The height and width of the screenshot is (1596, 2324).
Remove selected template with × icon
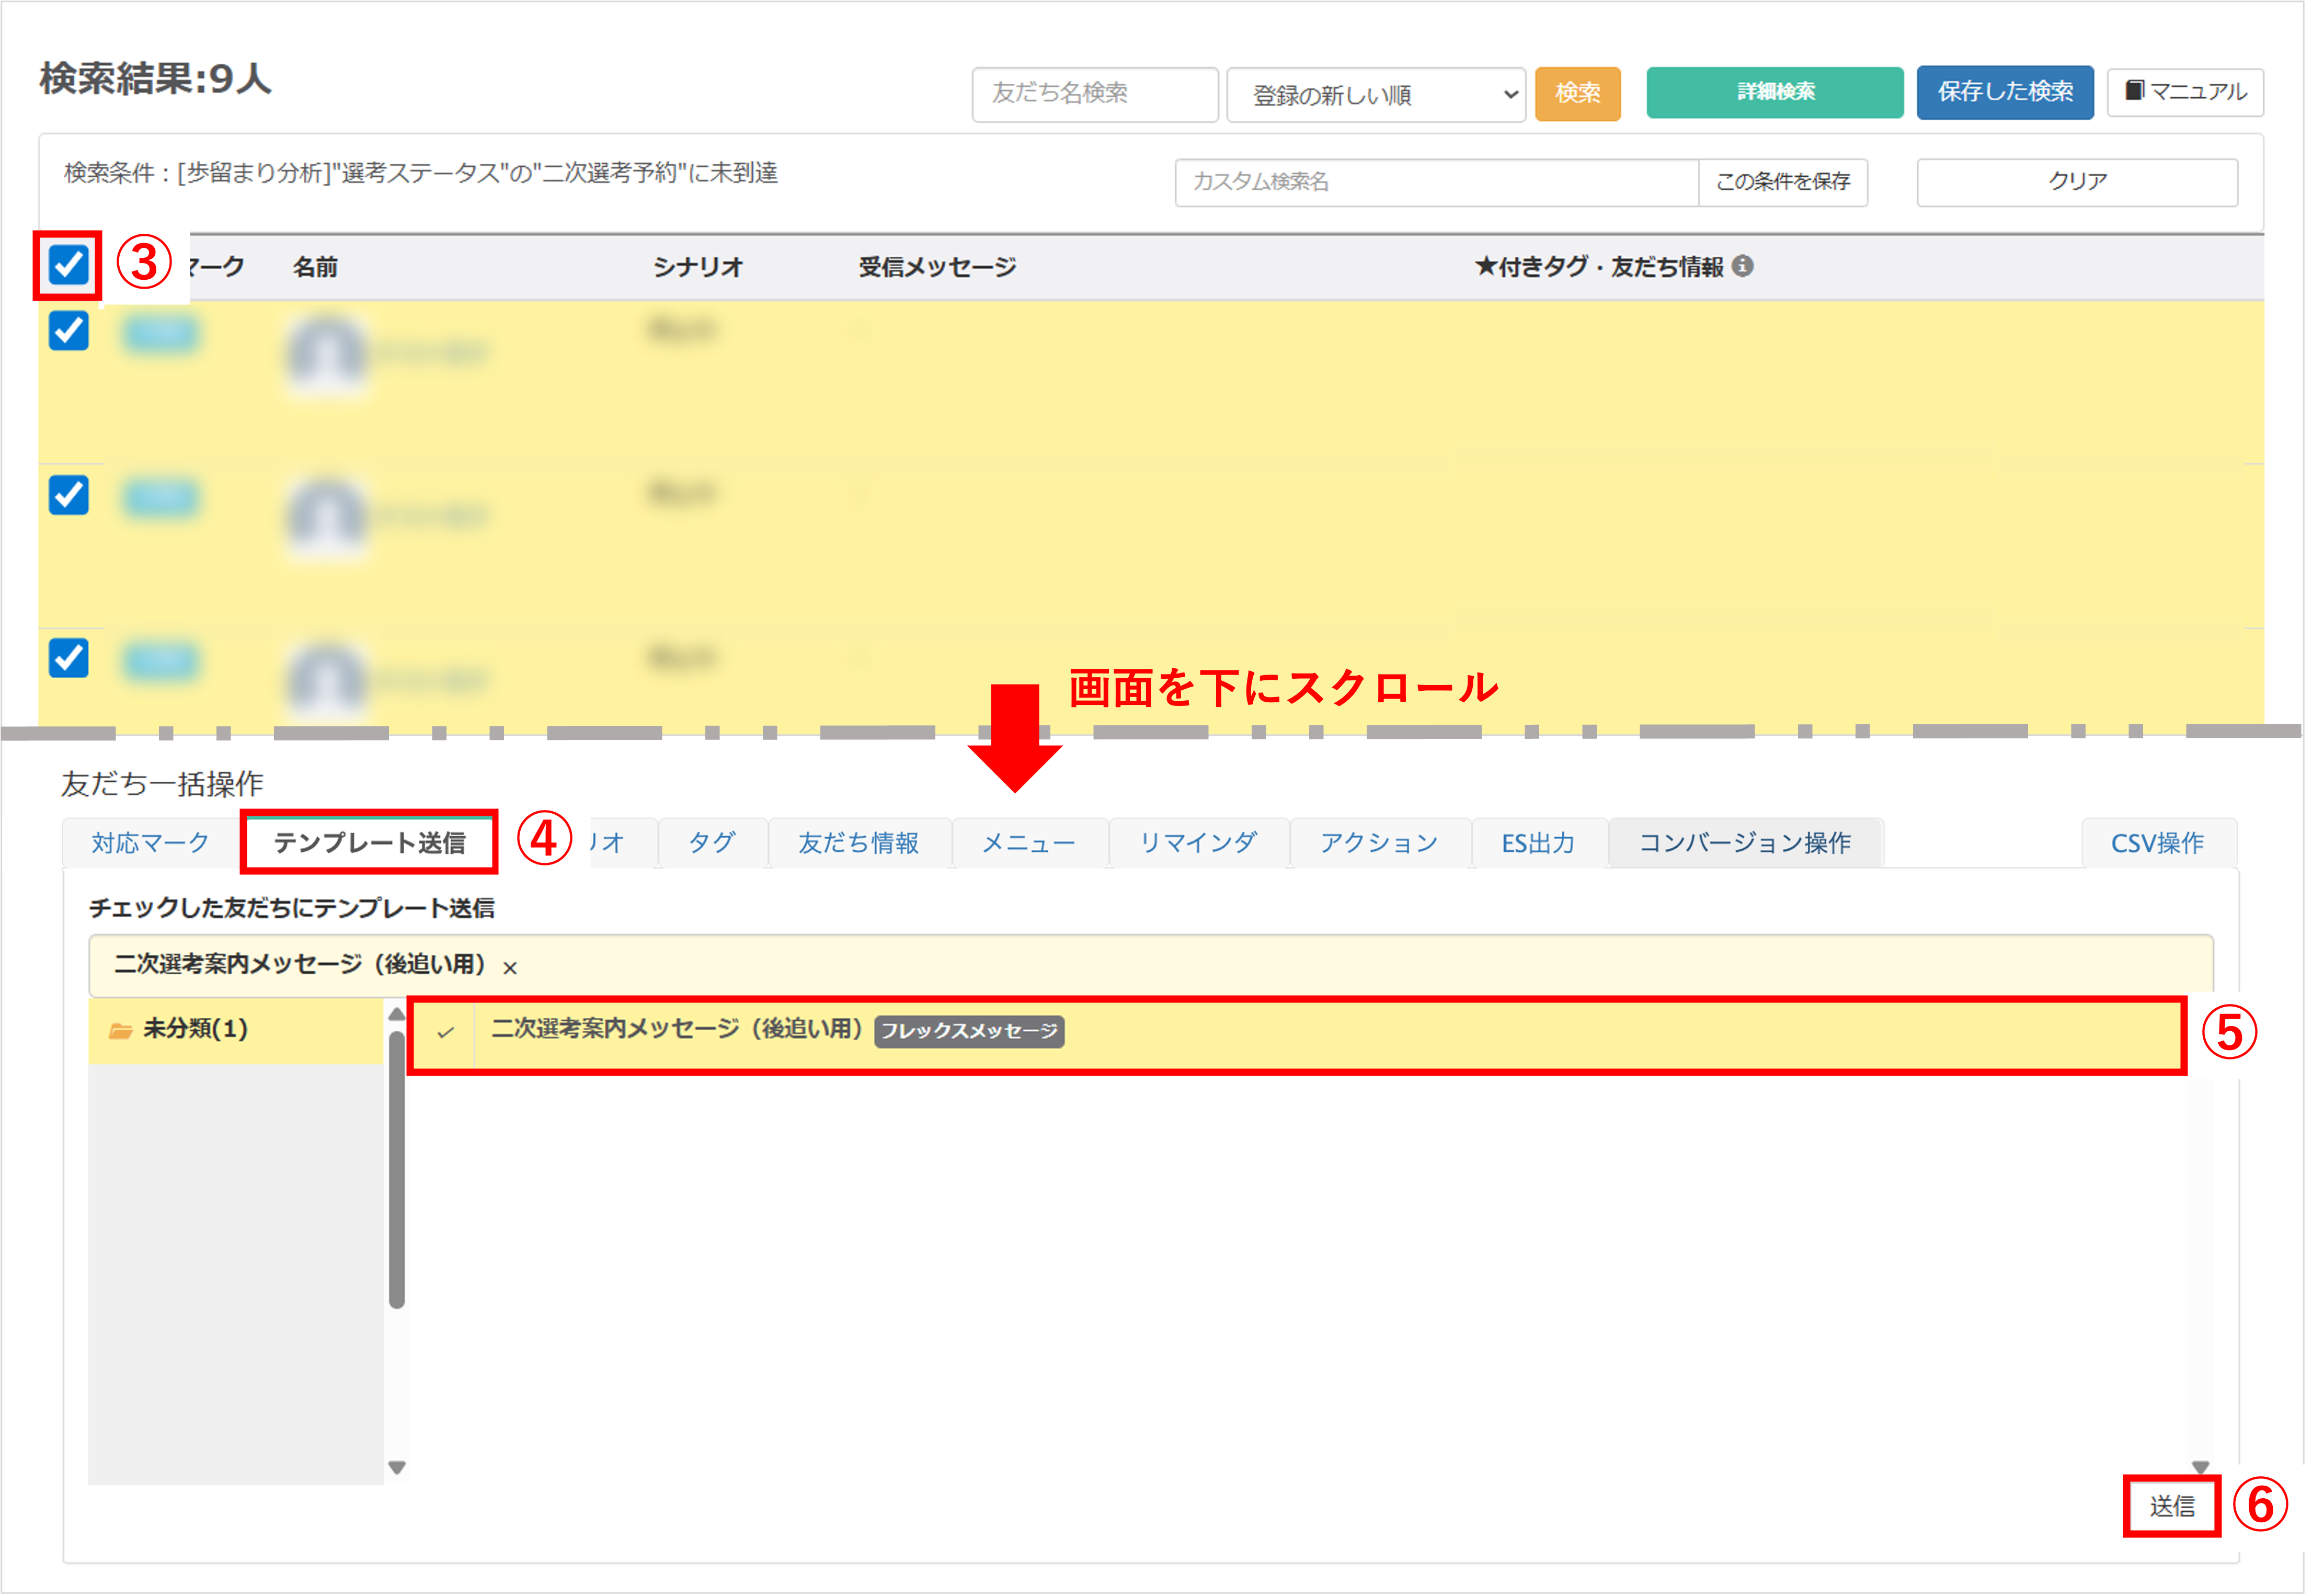point(510,968)
